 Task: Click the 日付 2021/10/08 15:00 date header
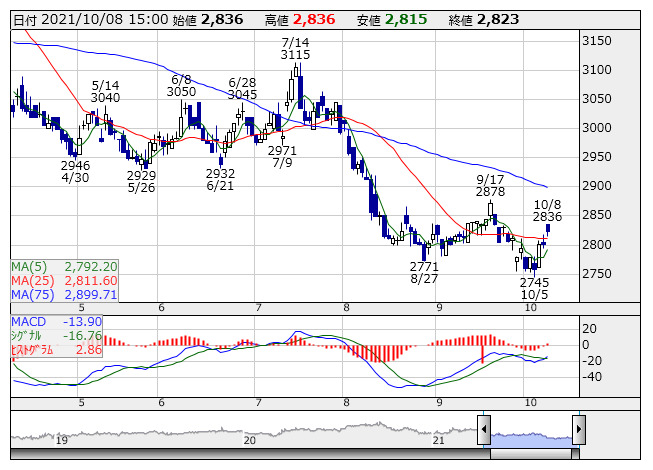pyautogui.click(x=91, y=20)
